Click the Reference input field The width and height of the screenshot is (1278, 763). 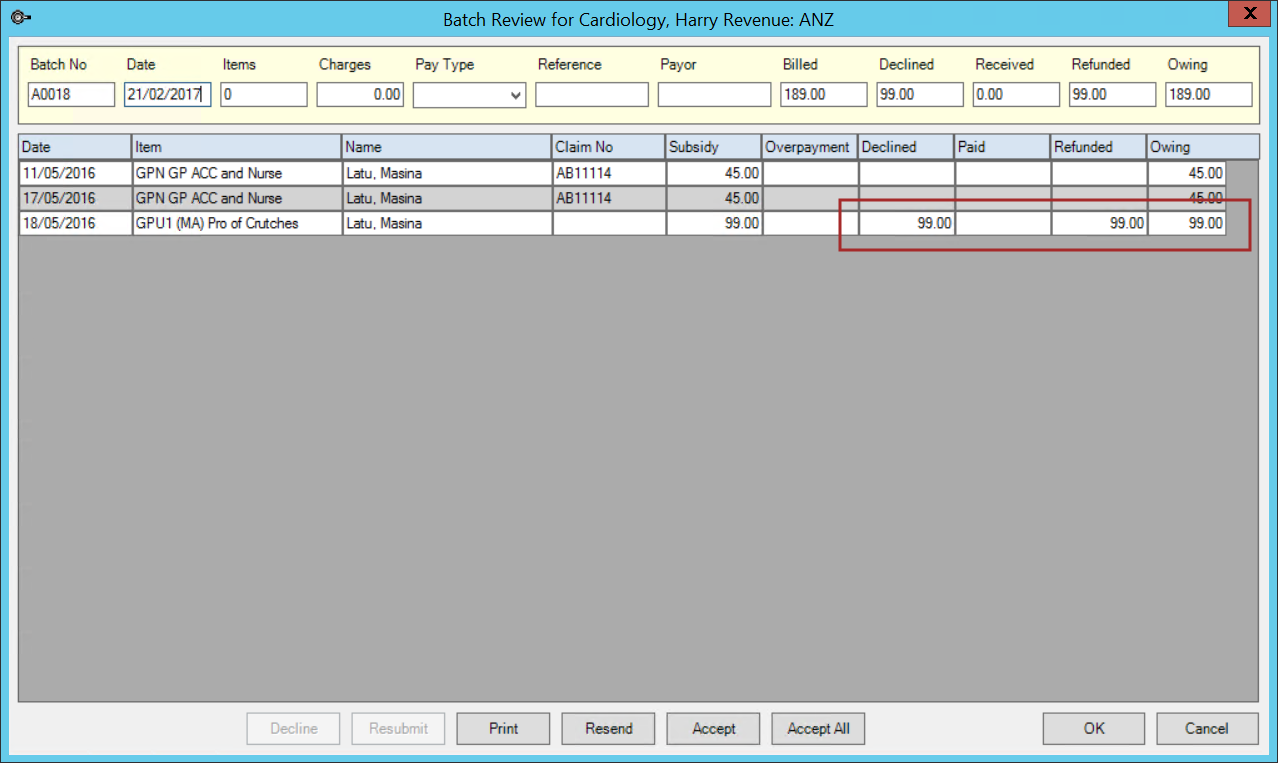592,95
